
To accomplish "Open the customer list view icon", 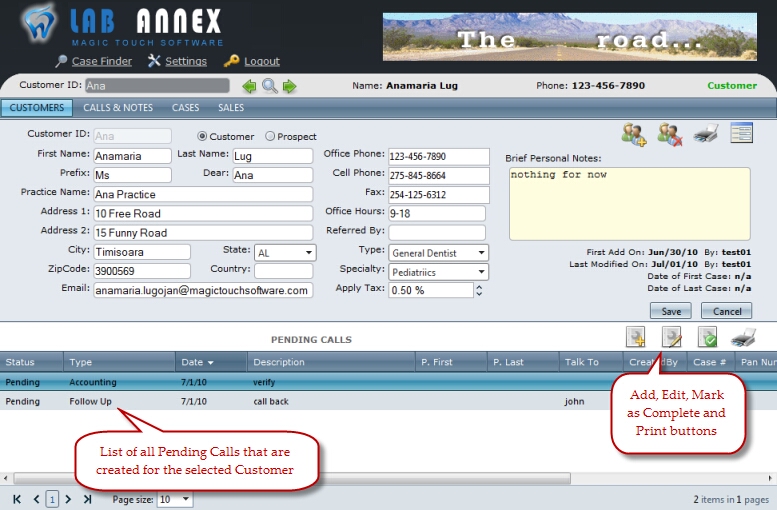I will pyautogui.click(x=741, y=133).
